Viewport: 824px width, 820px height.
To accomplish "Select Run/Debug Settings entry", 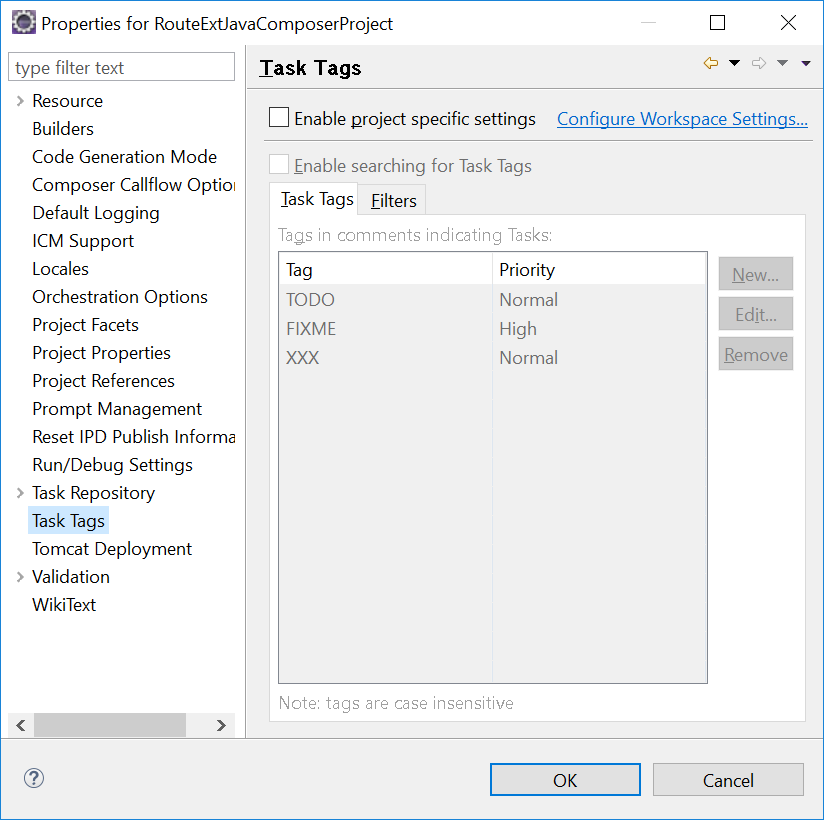I will [112, 465].
